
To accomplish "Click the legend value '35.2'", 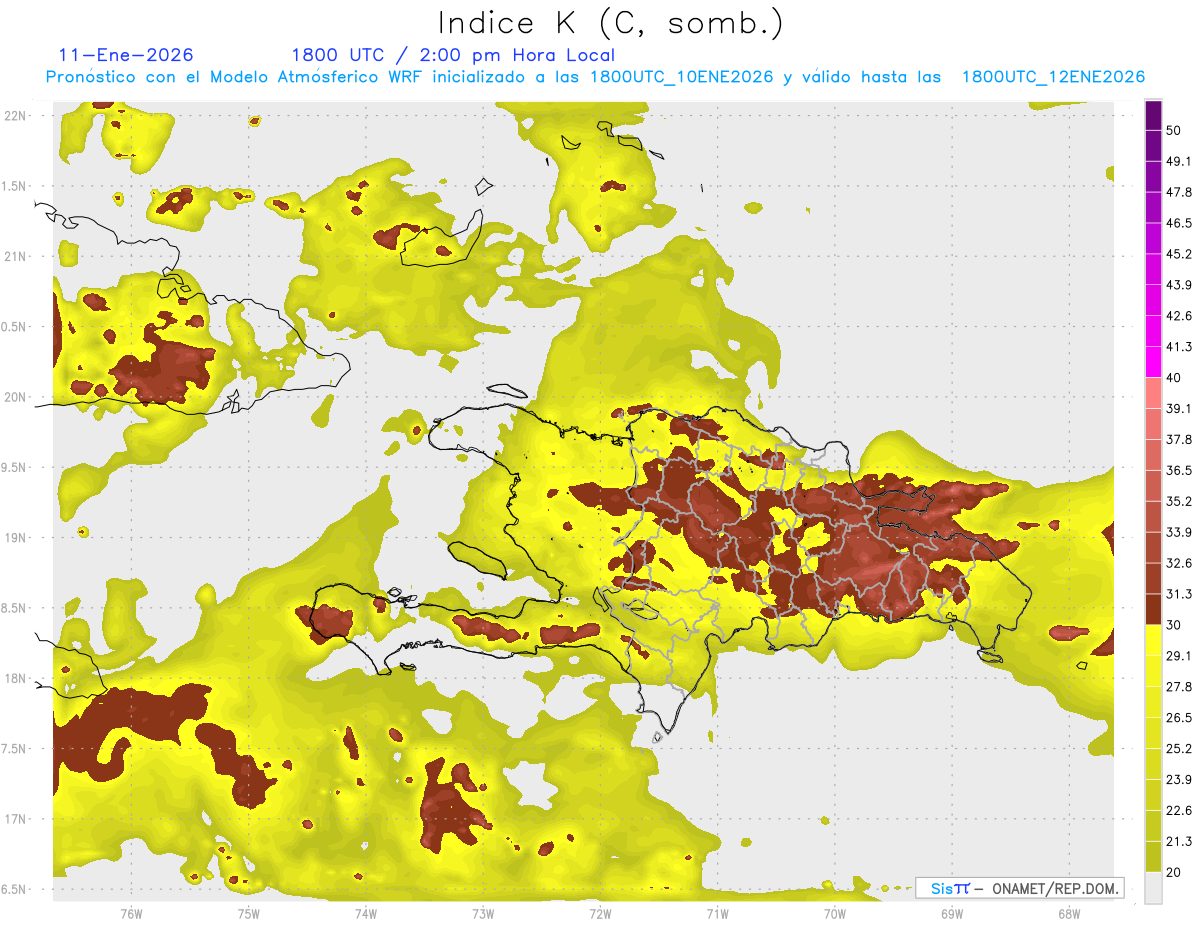I will (1179, 501).
